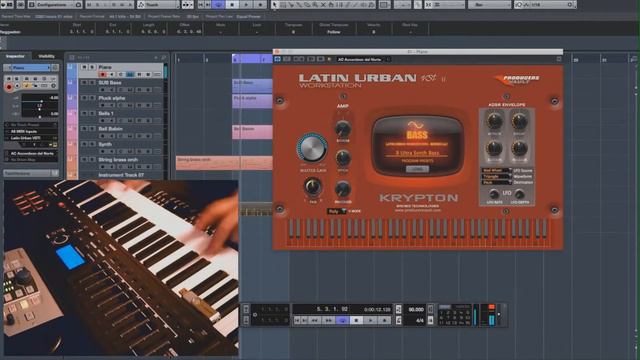Open the Mod Wheel LFO Source dropdown

coord(496,170)
